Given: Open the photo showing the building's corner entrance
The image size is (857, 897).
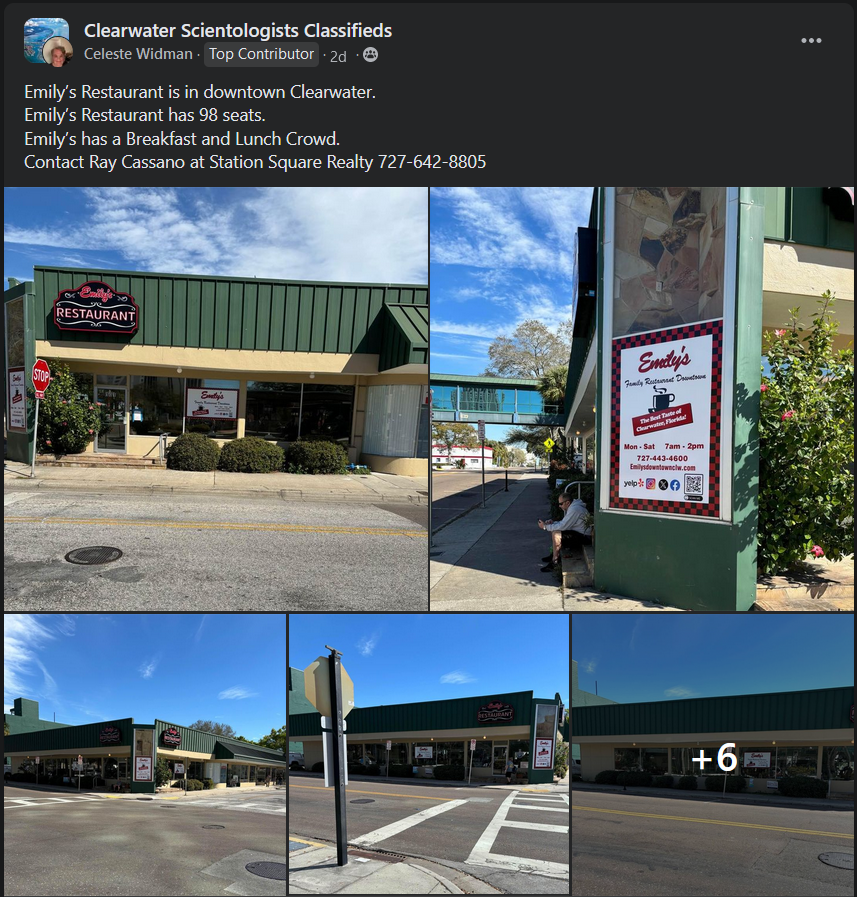Looking at the screenshot, I should (145, 754).
